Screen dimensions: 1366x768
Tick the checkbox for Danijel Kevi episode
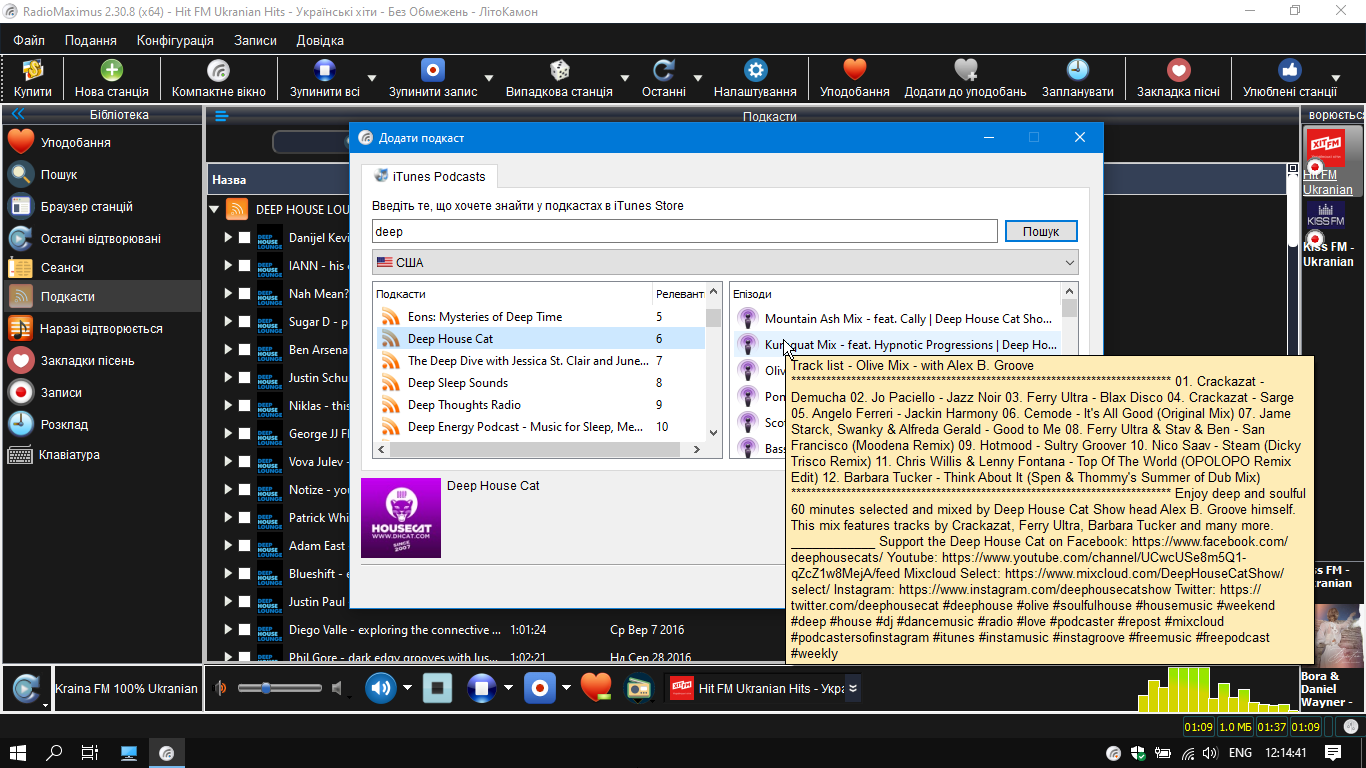(244, 238)
